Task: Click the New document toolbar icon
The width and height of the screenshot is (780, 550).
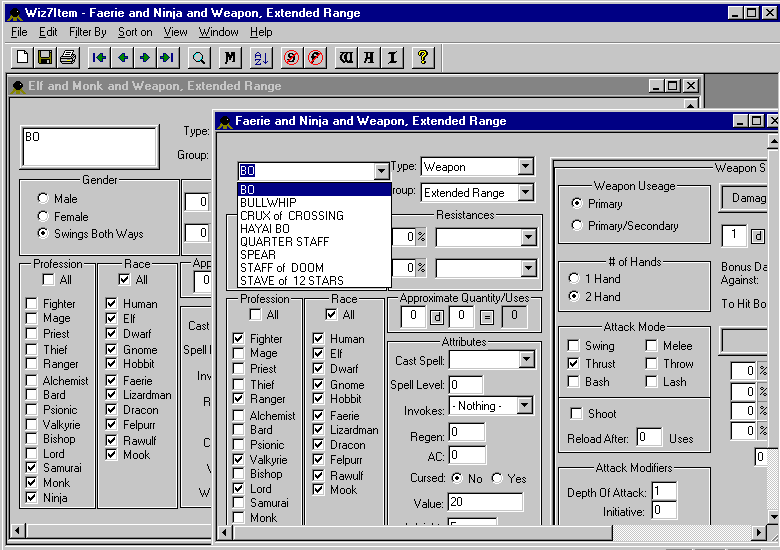Action: 22,58
